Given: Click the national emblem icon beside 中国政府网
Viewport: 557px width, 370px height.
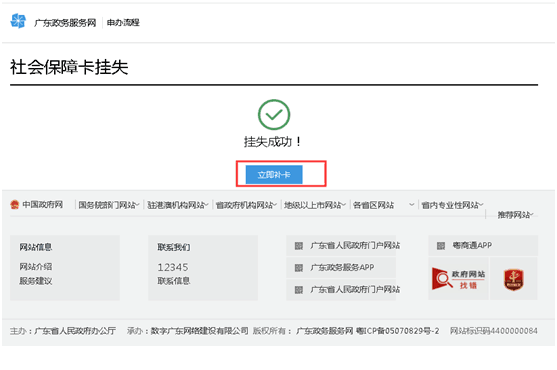Looking at the screenshot, I should [x=15, y=205].
